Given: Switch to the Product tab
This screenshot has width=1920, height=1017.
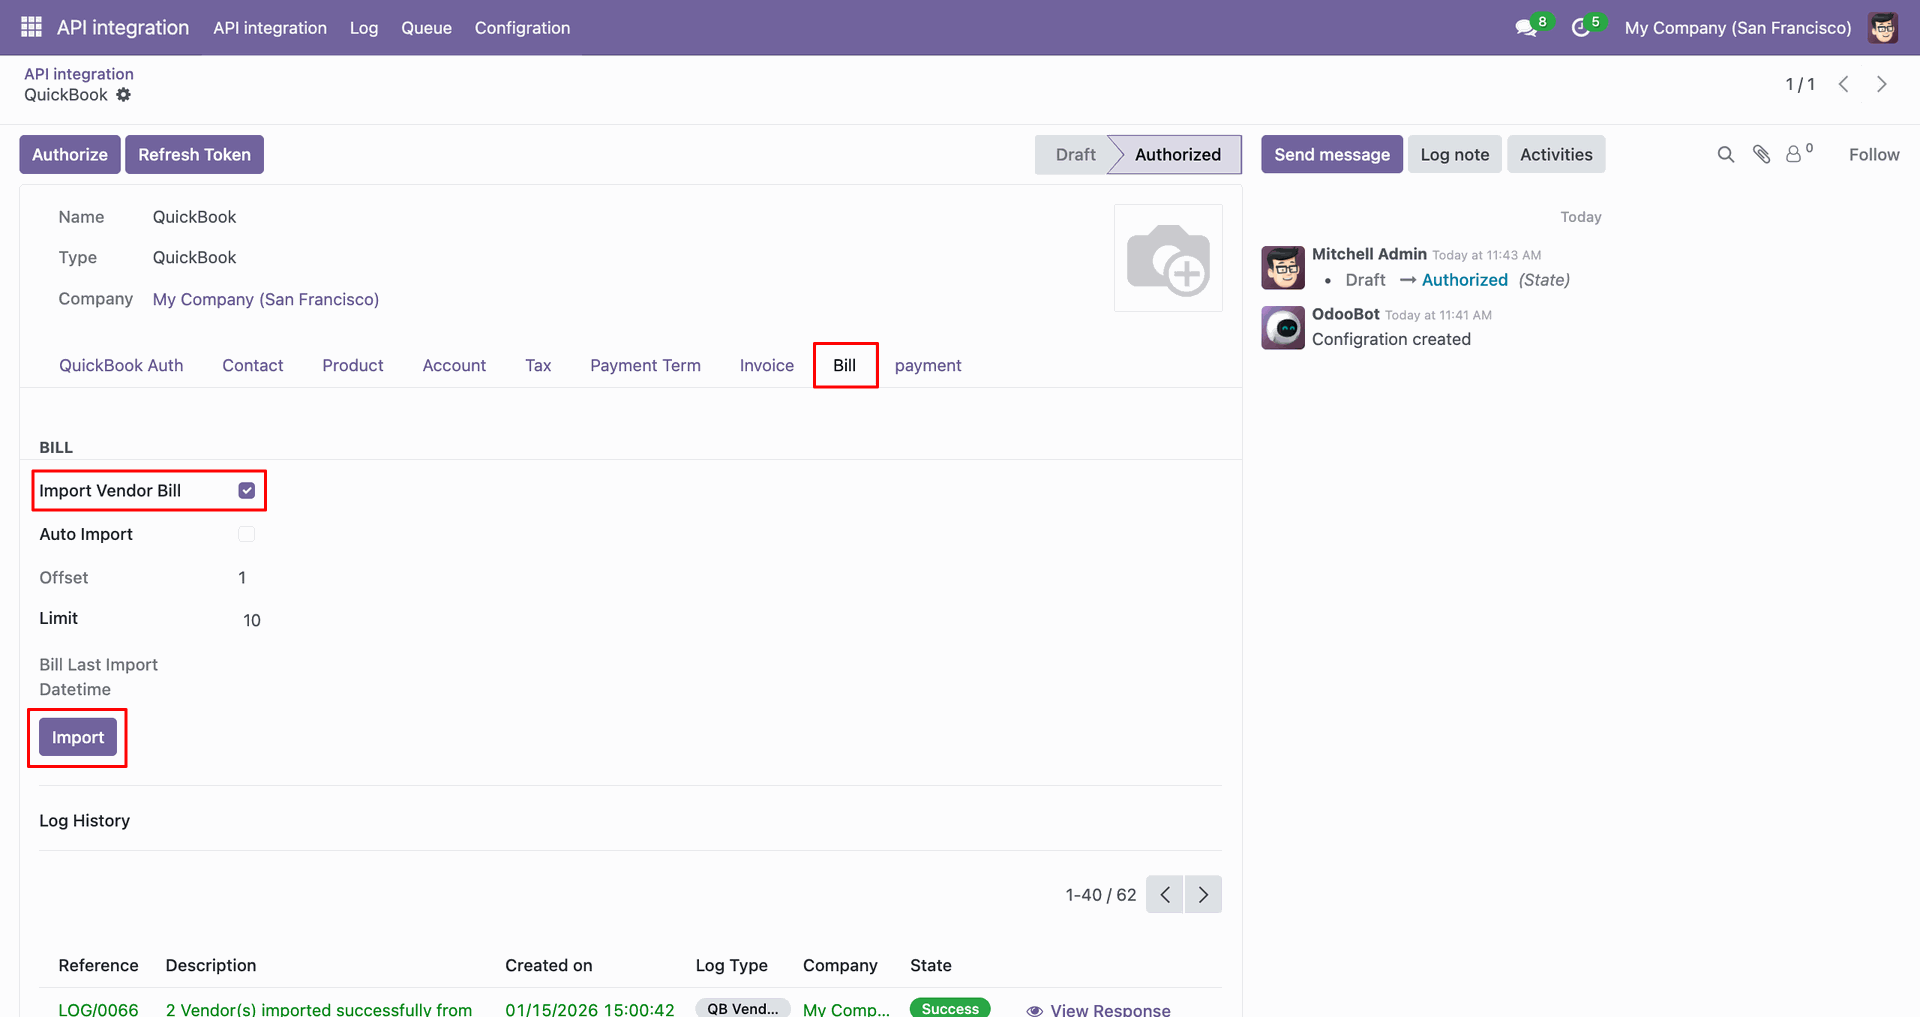Looking at the screenshot, I should point(353,365).
